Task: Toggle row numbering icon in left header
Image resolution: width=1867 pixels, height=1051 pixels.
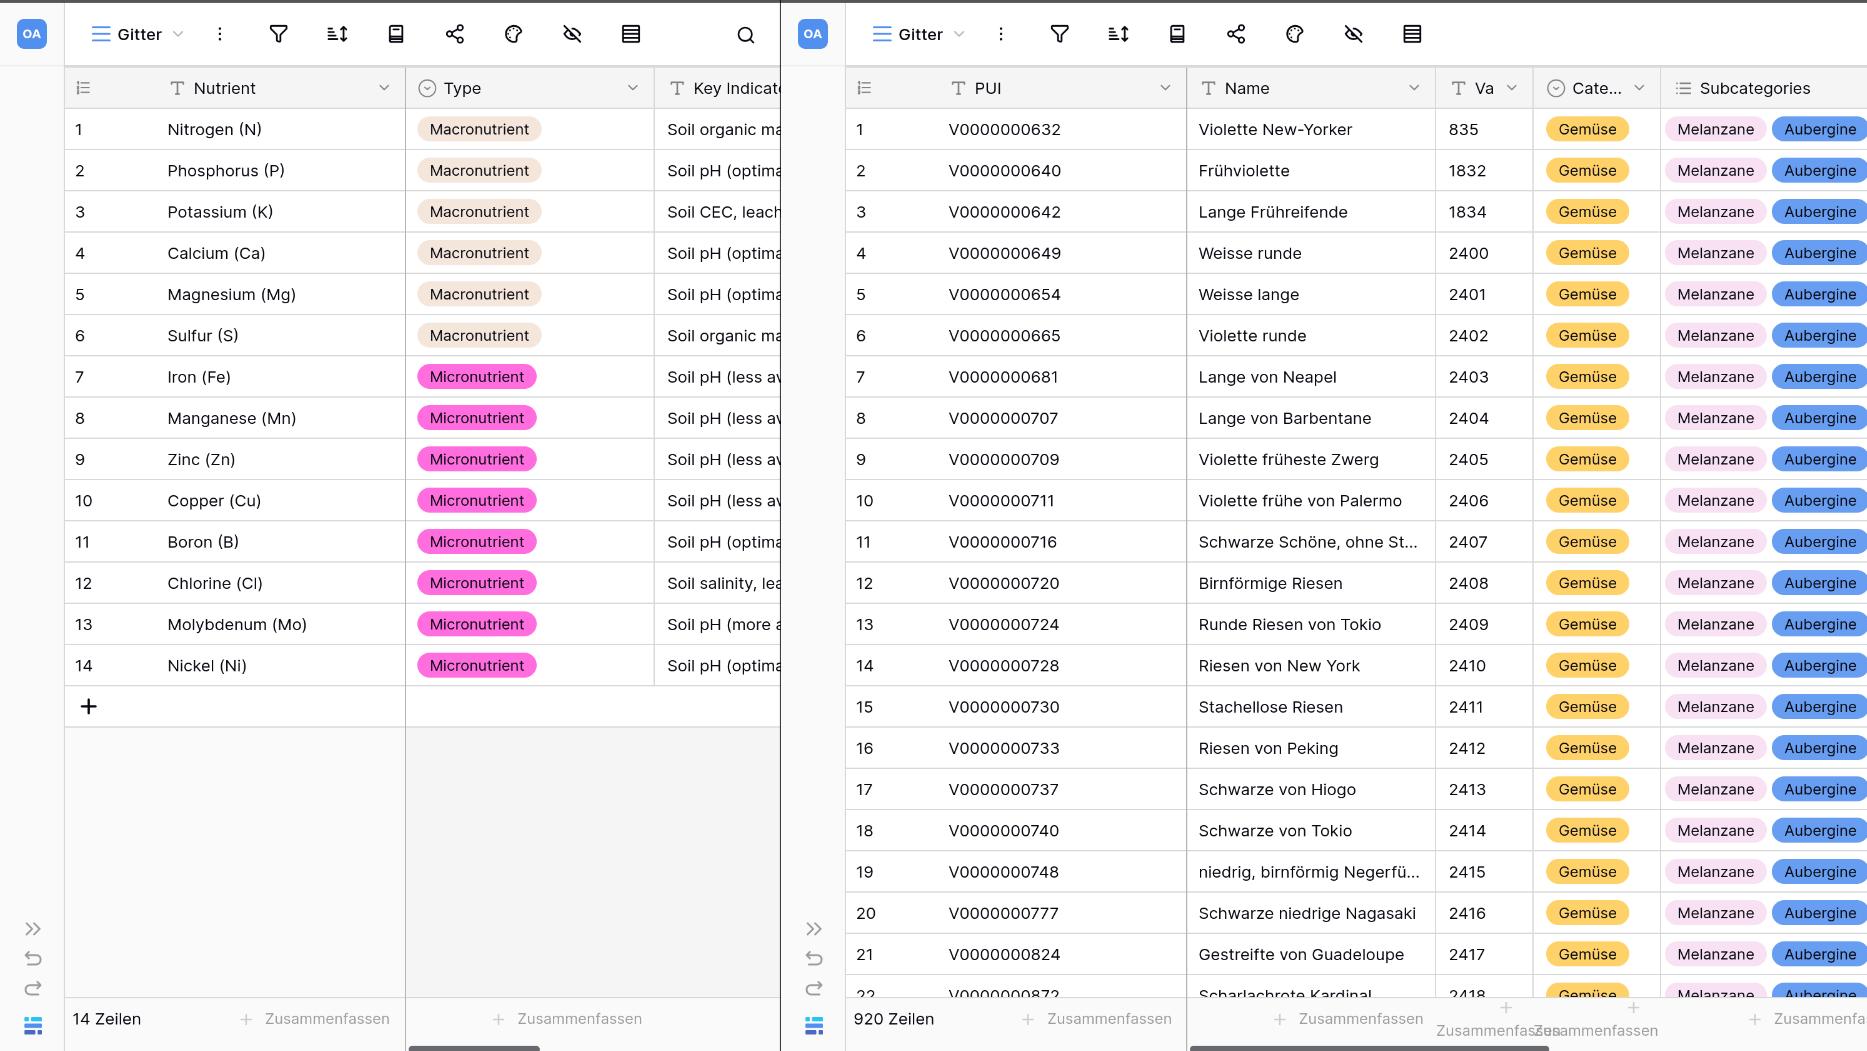Action: pos(84,88)
